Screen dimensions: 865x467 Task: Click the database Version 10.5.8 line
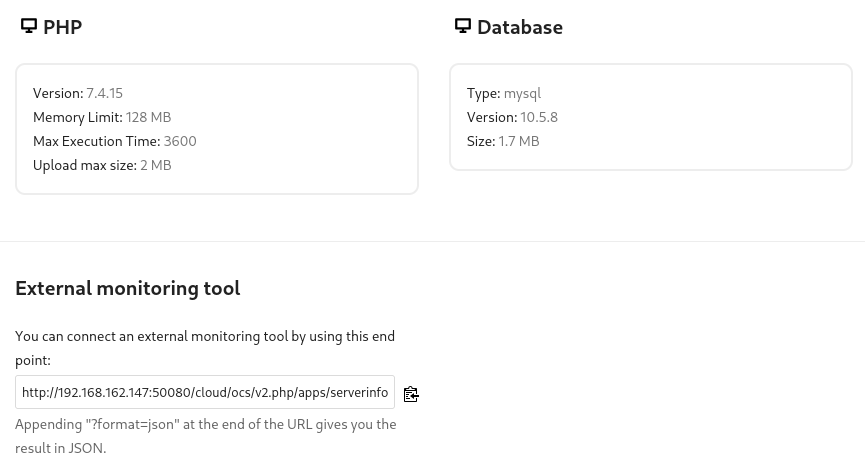(x=512, y=117)
